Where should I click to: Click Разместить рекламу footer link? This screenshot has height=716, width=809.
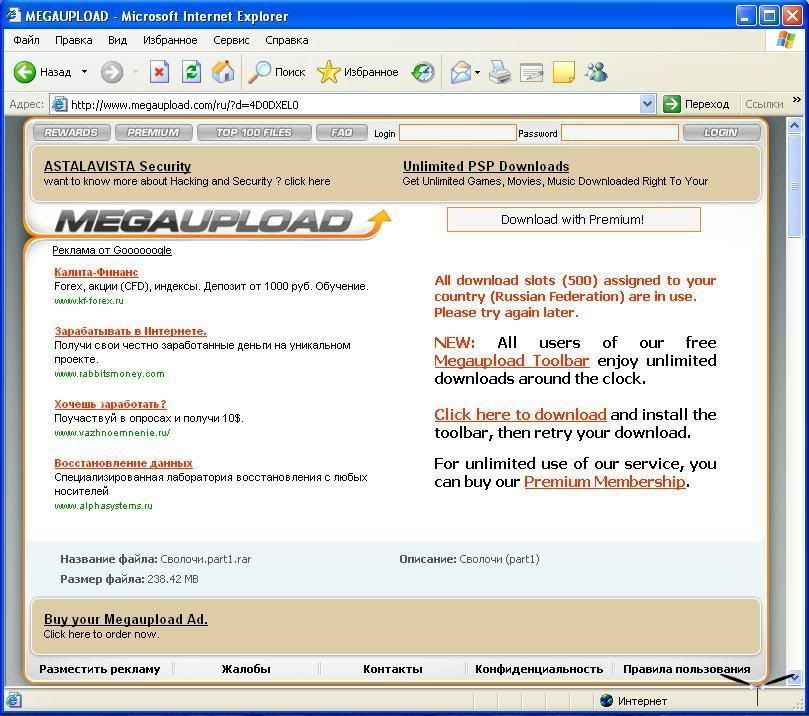tap(100, 669)
